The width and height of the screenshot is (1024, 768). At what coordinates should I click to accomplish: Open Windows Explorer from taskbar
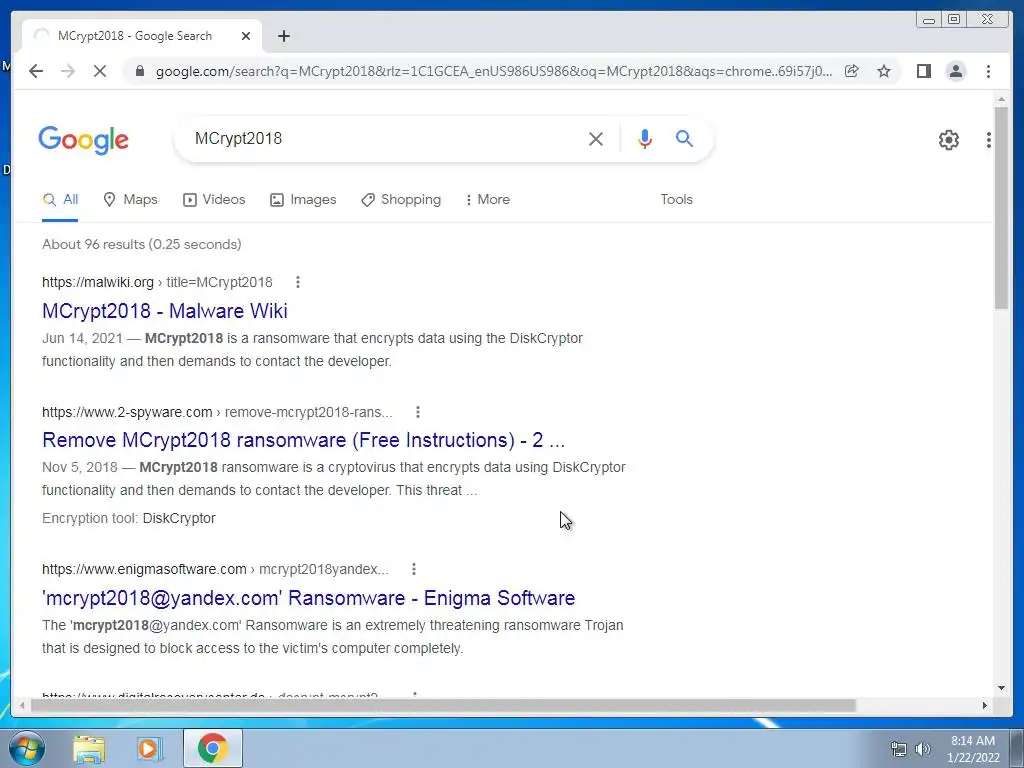pos(89,749)
